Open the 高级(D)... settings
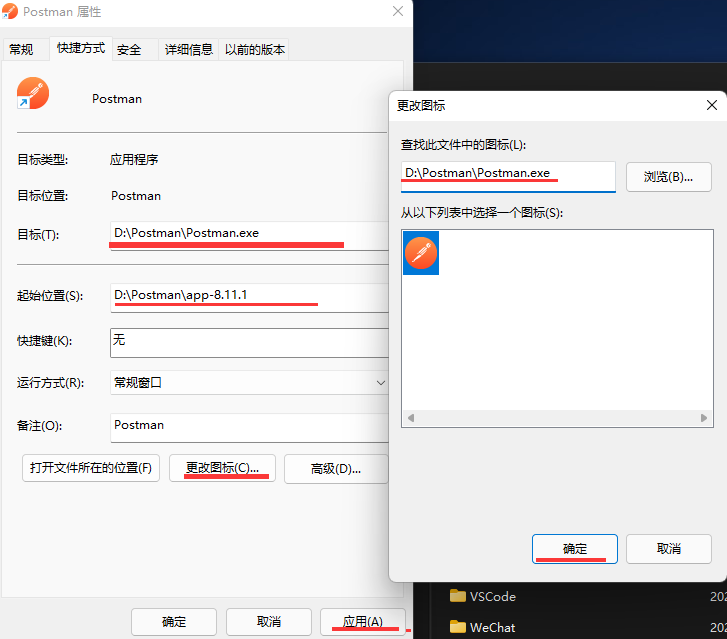Screen dimensions: 727x639 click(x=336, y=469)
